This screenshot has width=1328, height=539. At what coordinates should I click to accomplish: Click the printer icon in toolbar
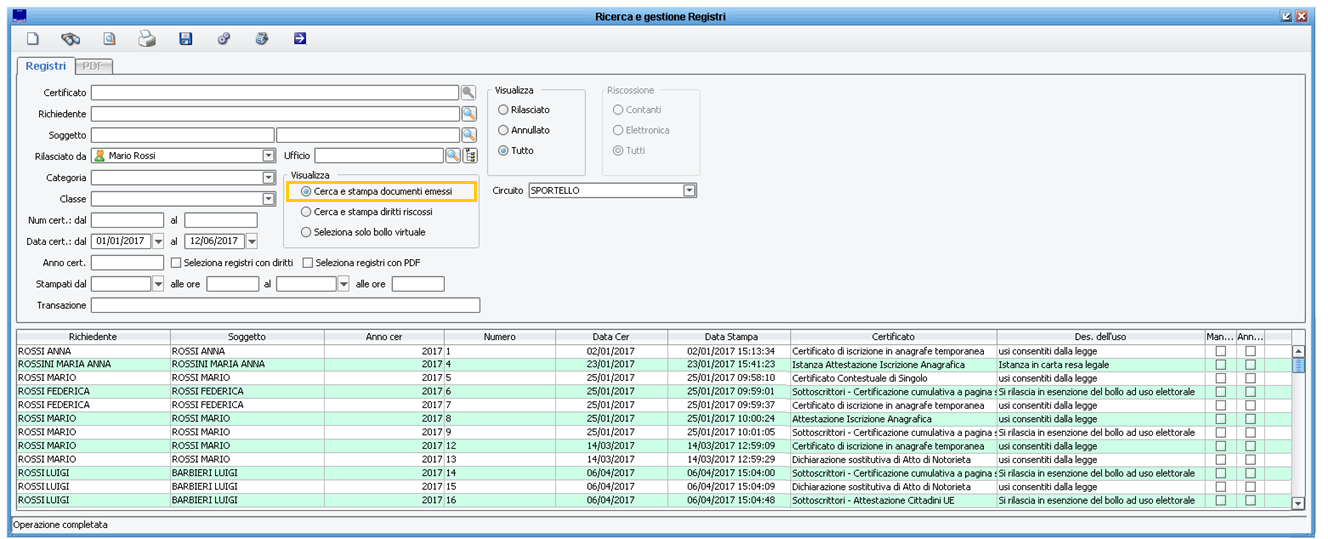pos(147,39)
